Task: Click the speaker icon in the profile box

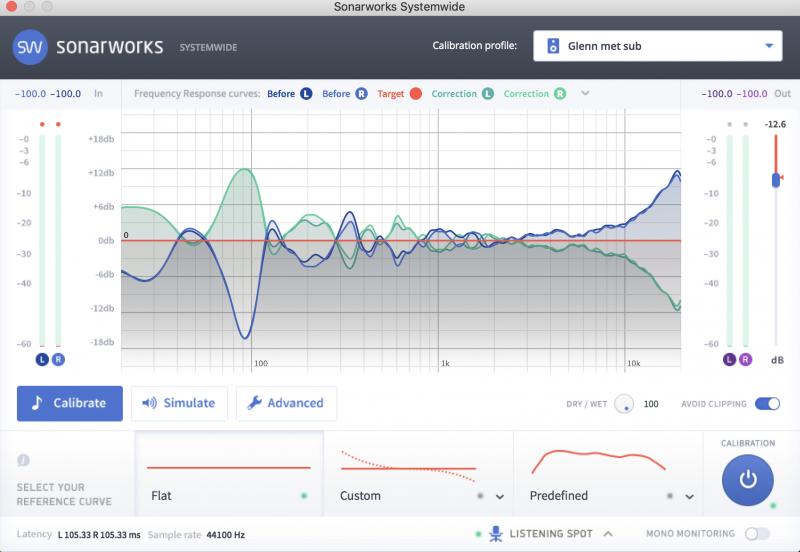Action: 553,46
